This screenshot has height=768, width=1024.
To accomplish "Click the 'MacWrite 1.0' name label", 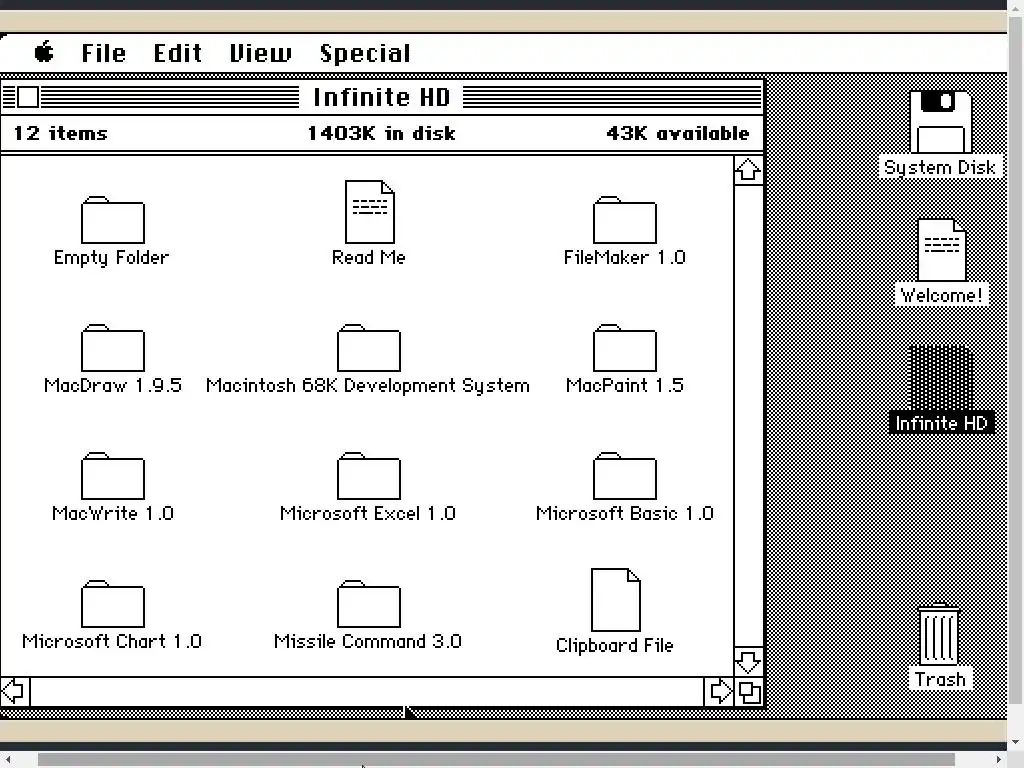I will pos(112,513).
